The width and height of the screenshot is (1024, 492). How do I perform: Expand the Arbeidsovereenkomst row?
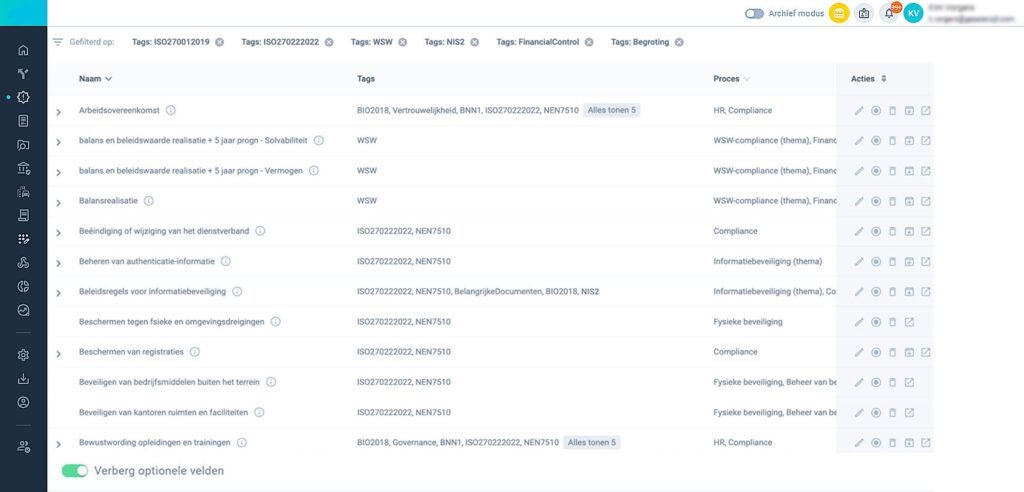pos(58,111)
